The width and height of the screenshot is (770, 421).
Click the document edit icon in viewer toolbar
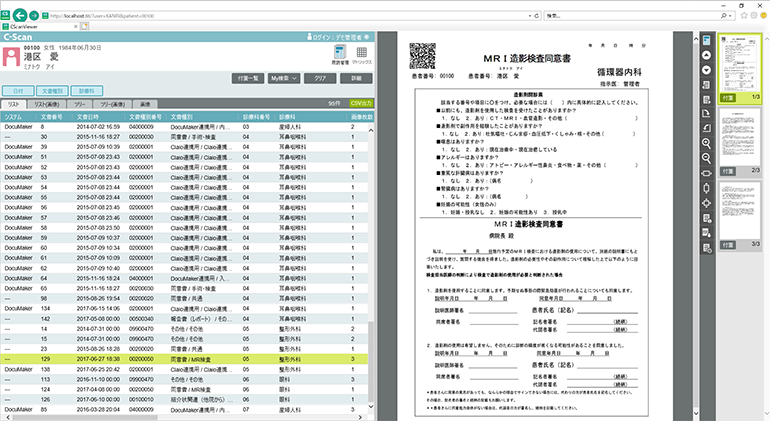(707, 233)
